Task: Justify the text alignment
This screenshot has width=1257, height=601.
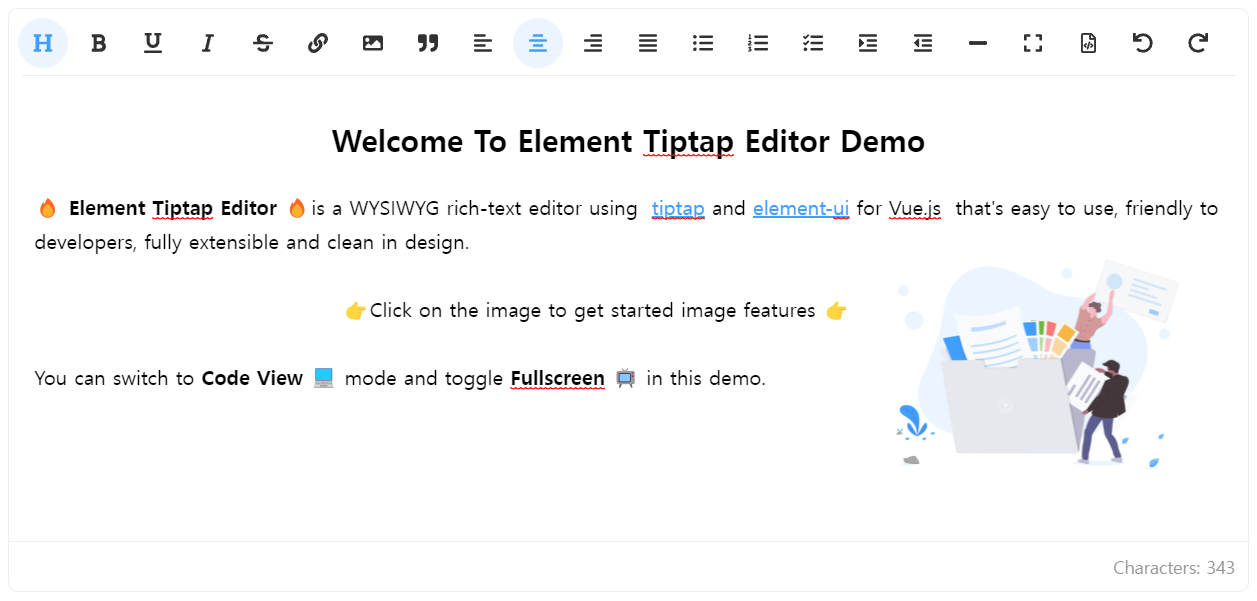Action: click(648, 43)
